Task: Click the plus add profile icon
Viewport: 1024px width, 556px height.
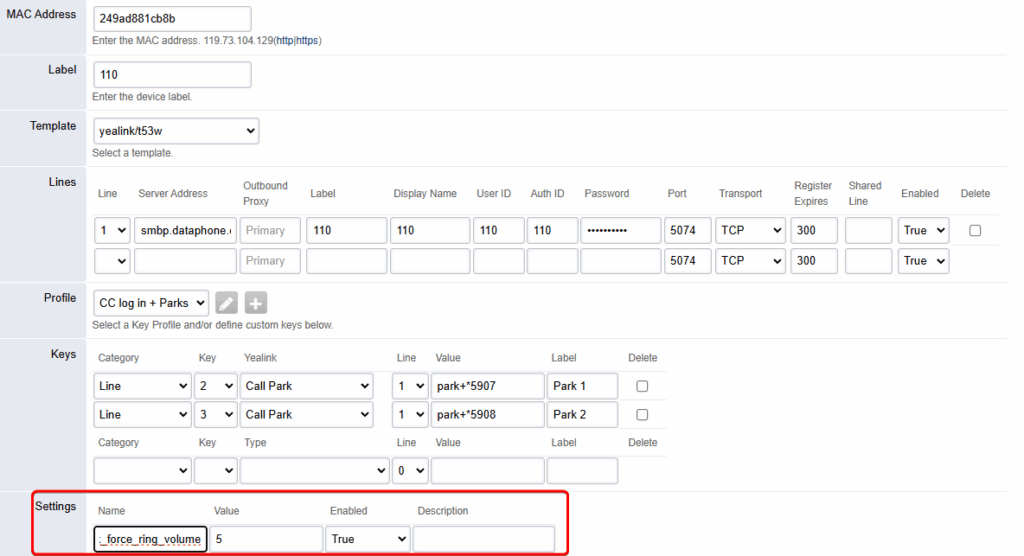Action: [256, 303]
